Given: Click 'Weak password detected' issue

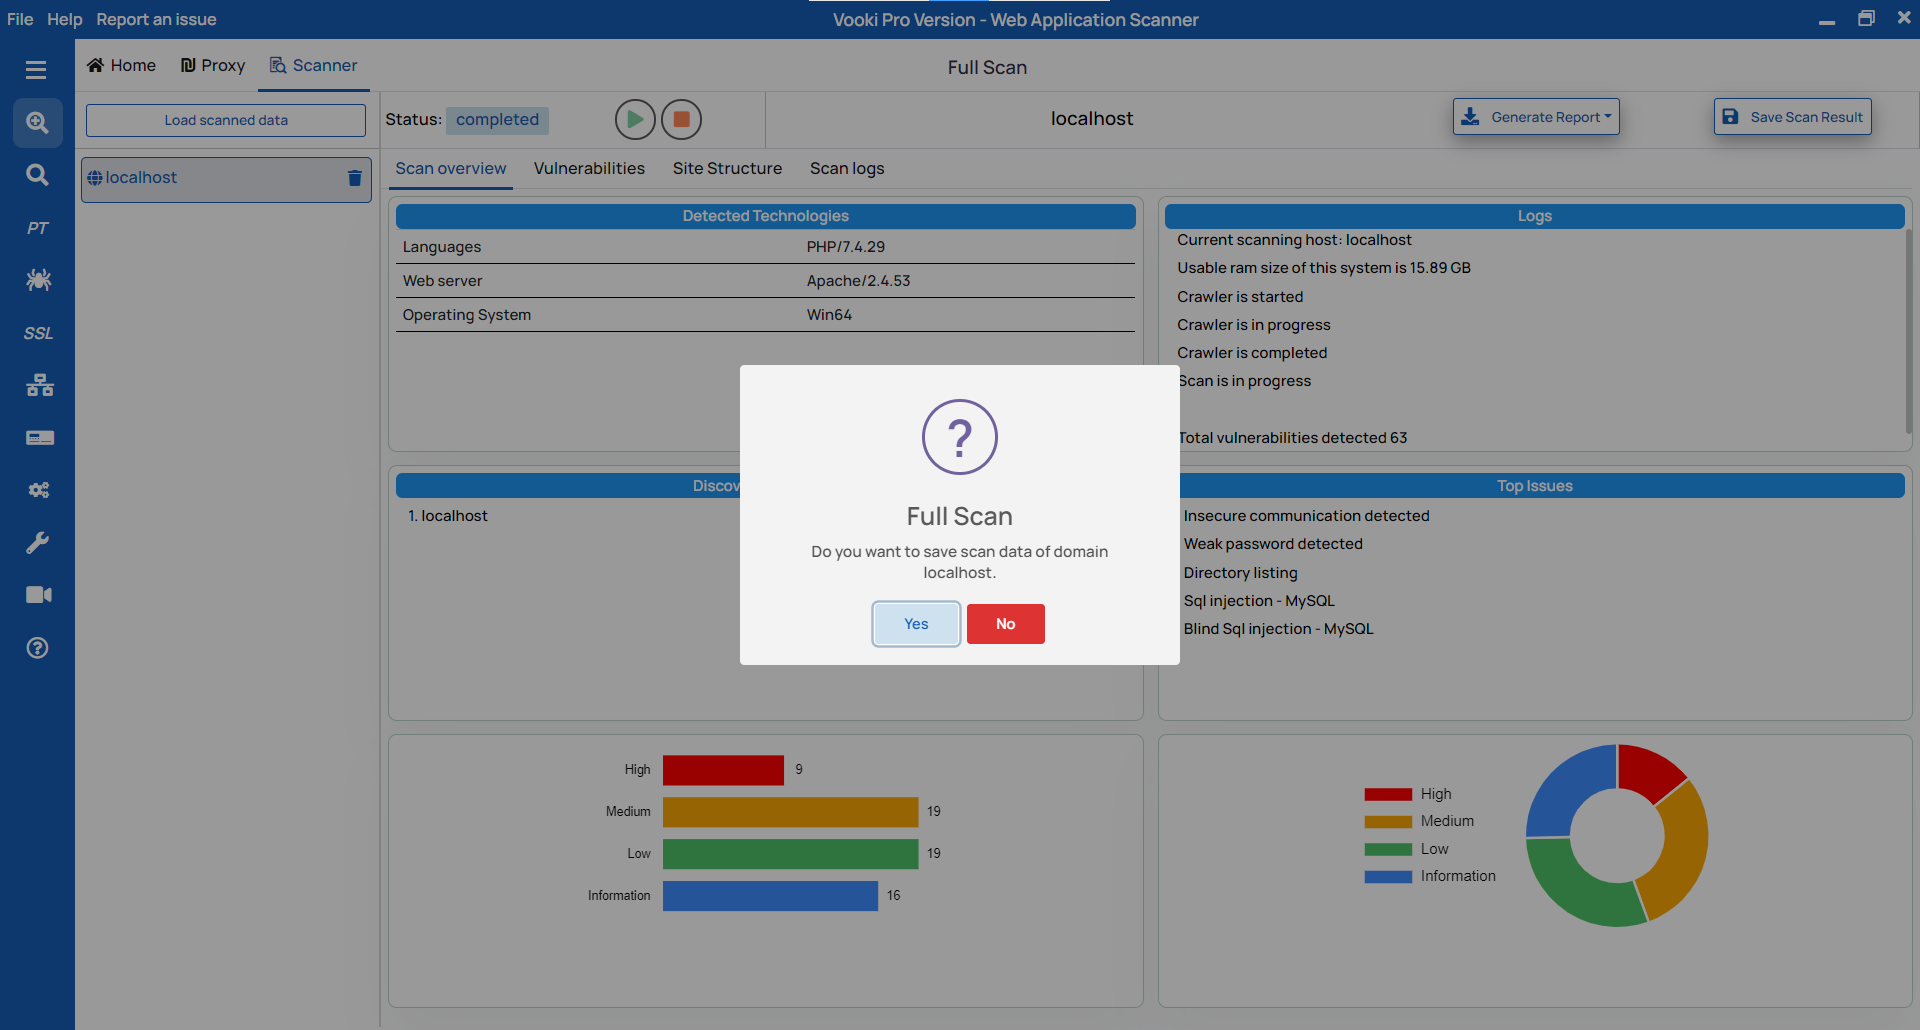Looking at the screenshot, I should click(1273, 544).
